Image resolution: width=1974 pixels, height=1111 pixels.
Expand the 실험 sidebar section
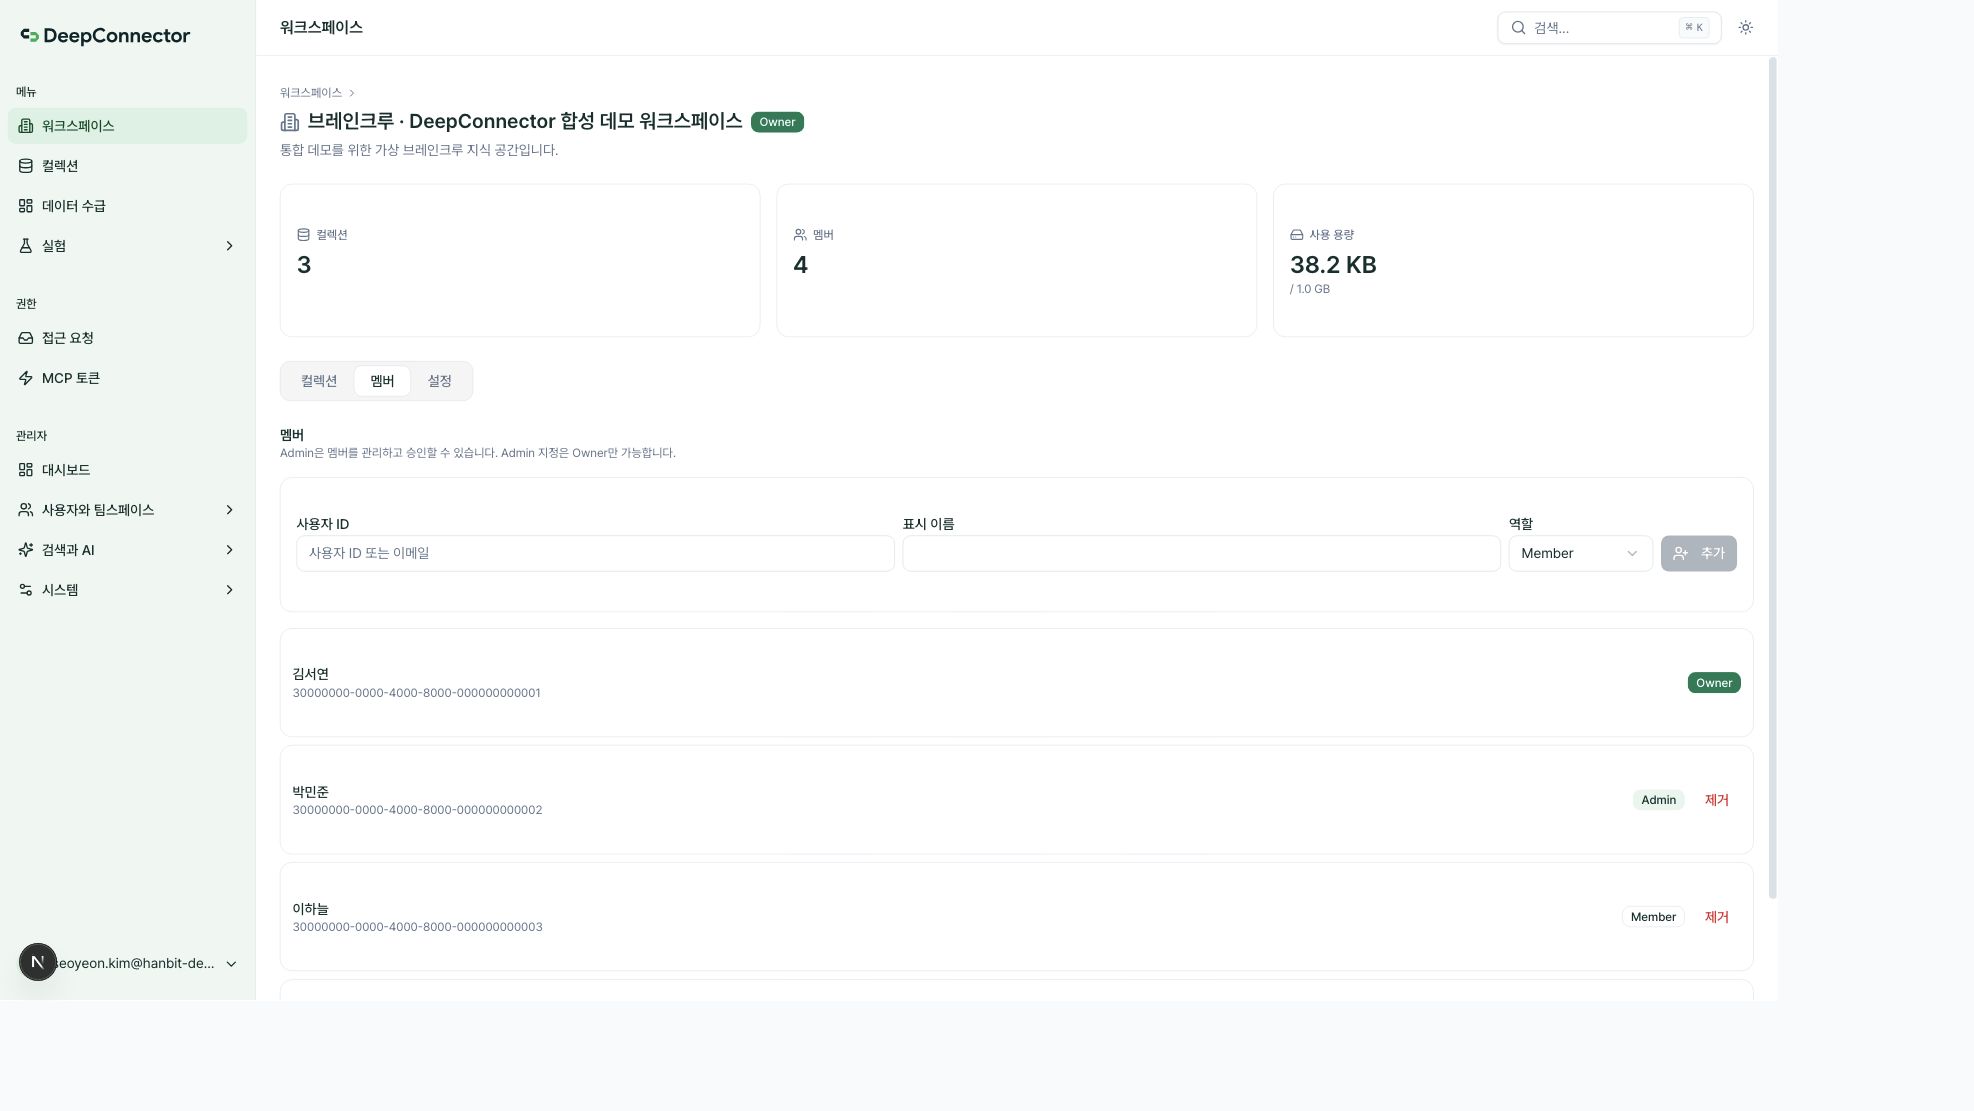(229, 246)
